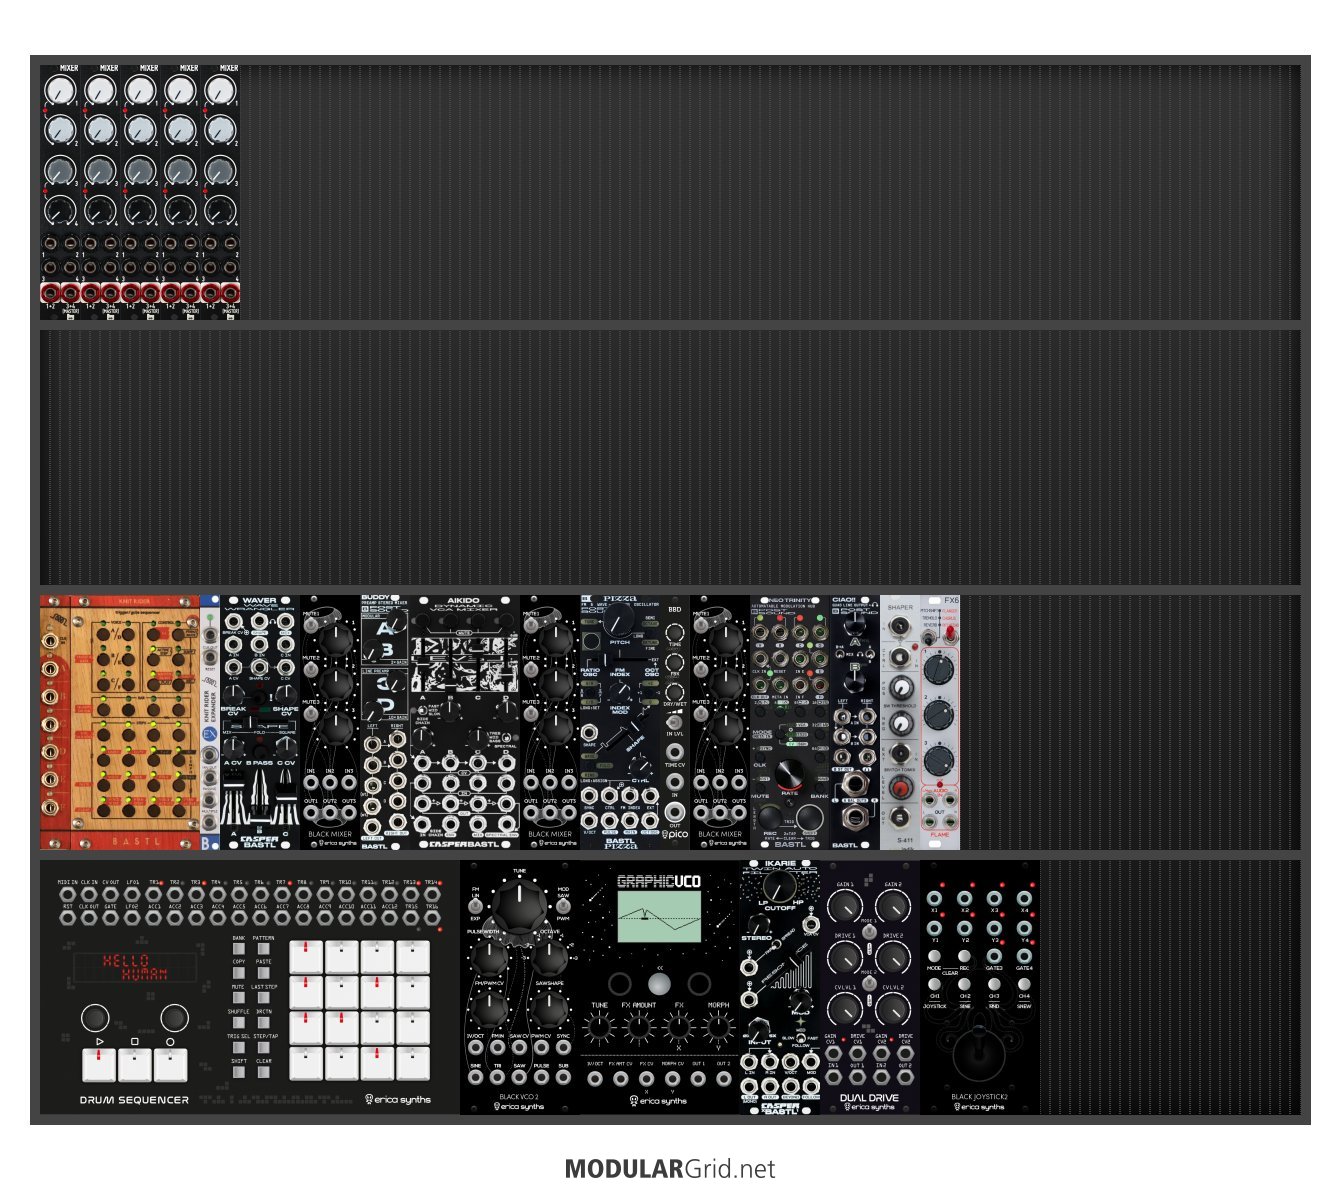Select the LFO1 jack on Drum Sequencer
This screenshot has width=1341, height=1190.
(x=132, y=894)
